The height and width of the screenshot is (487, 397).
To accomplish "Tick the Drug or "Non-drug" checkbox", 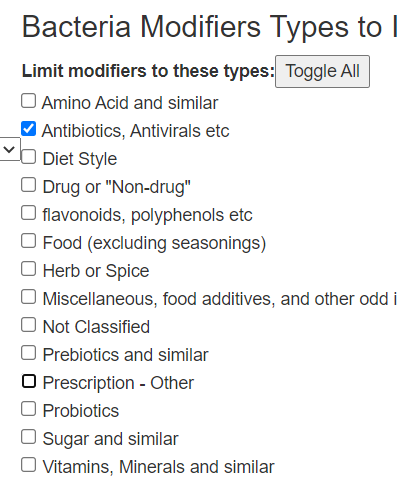I will (x=29, y=185).
